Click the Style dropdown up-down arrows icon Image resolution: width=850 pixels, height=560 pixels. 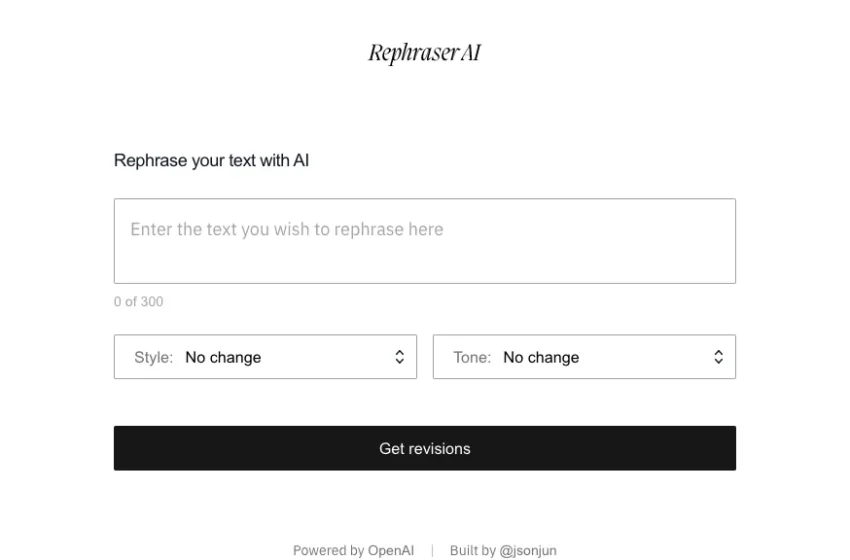pyautogui.click(x=400, y=357)
